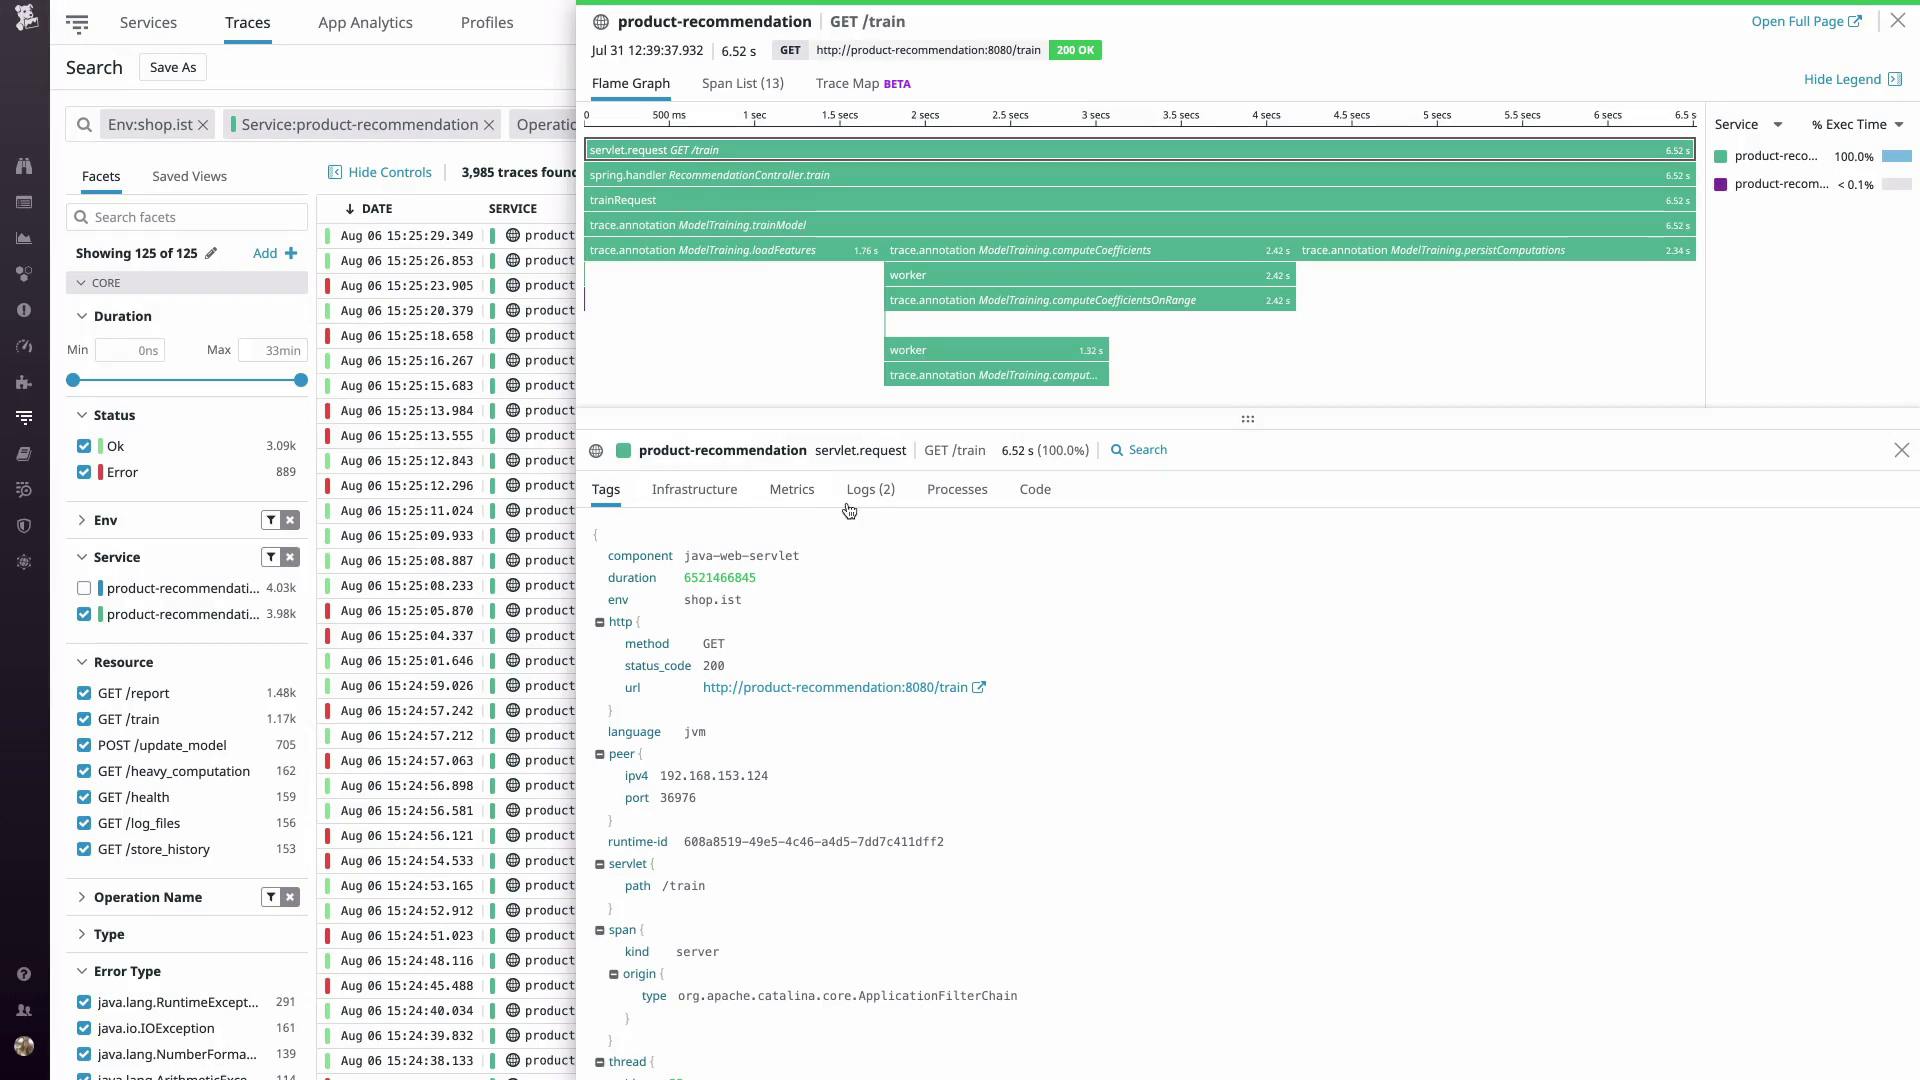Image resolution: width=1920 pixels, height=1080 pixels.
Task: Uncheck the Error status filter
Action: [x=84, y=472]
